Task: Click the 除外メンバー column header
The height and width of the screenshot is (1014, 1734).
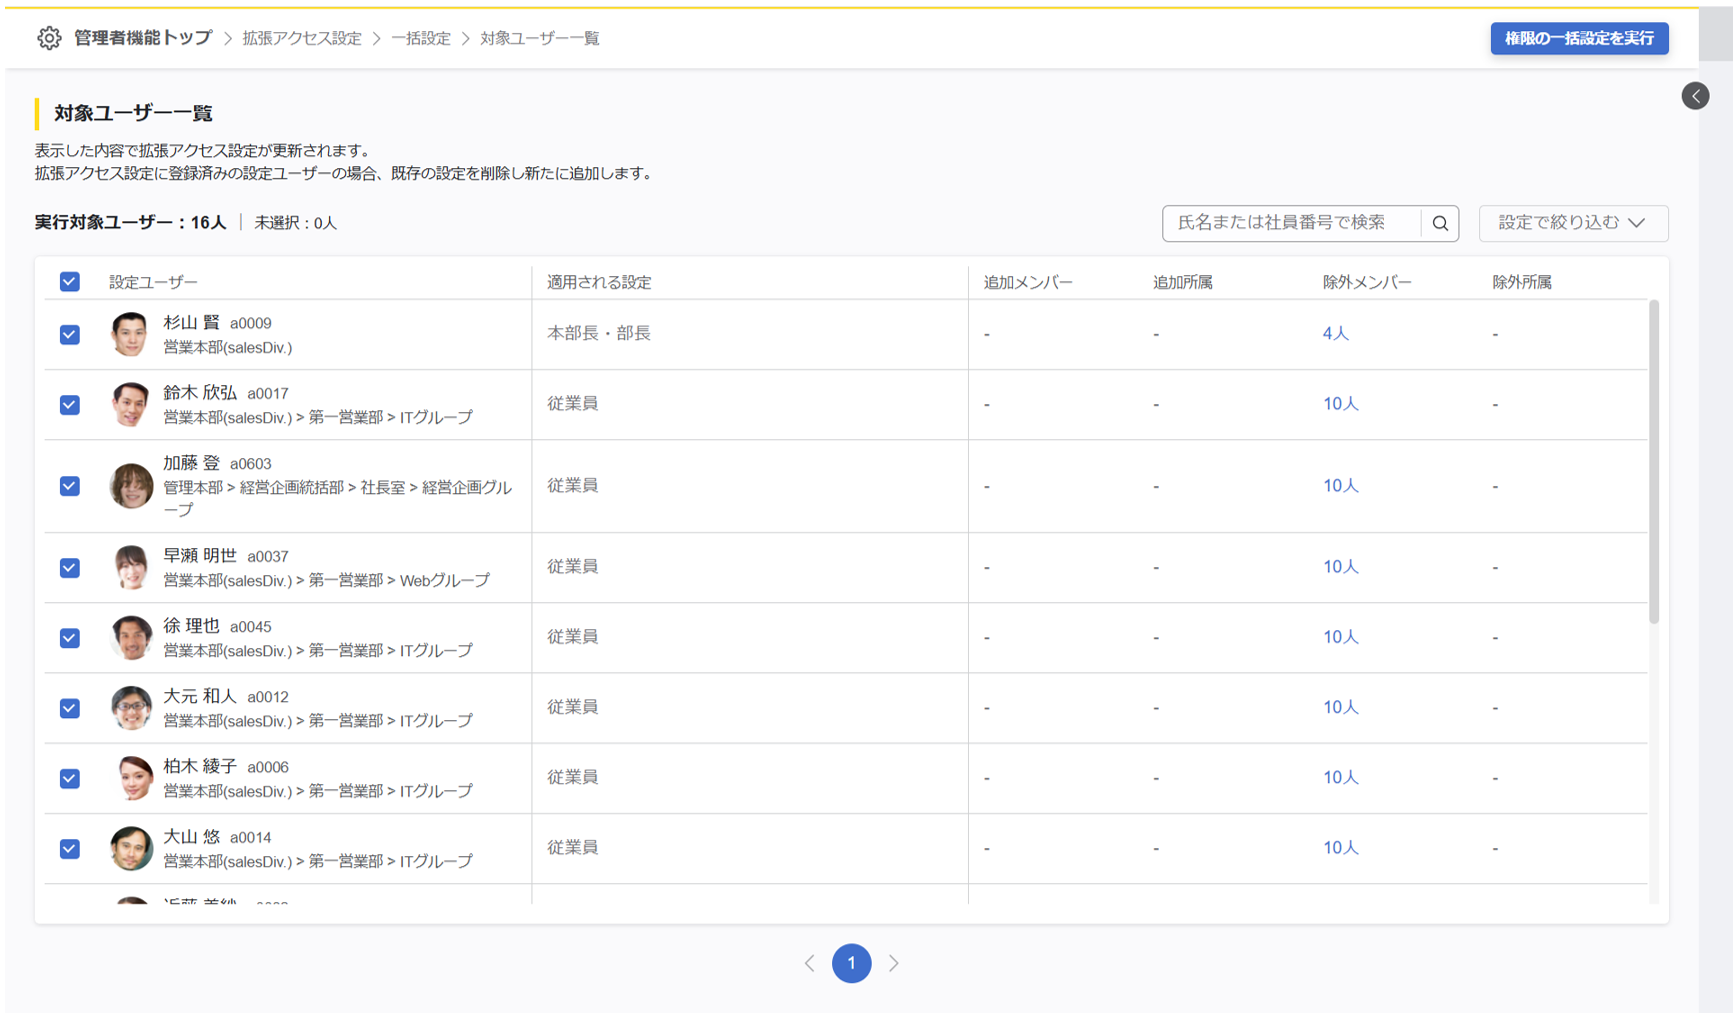Action: (1367, 282)
